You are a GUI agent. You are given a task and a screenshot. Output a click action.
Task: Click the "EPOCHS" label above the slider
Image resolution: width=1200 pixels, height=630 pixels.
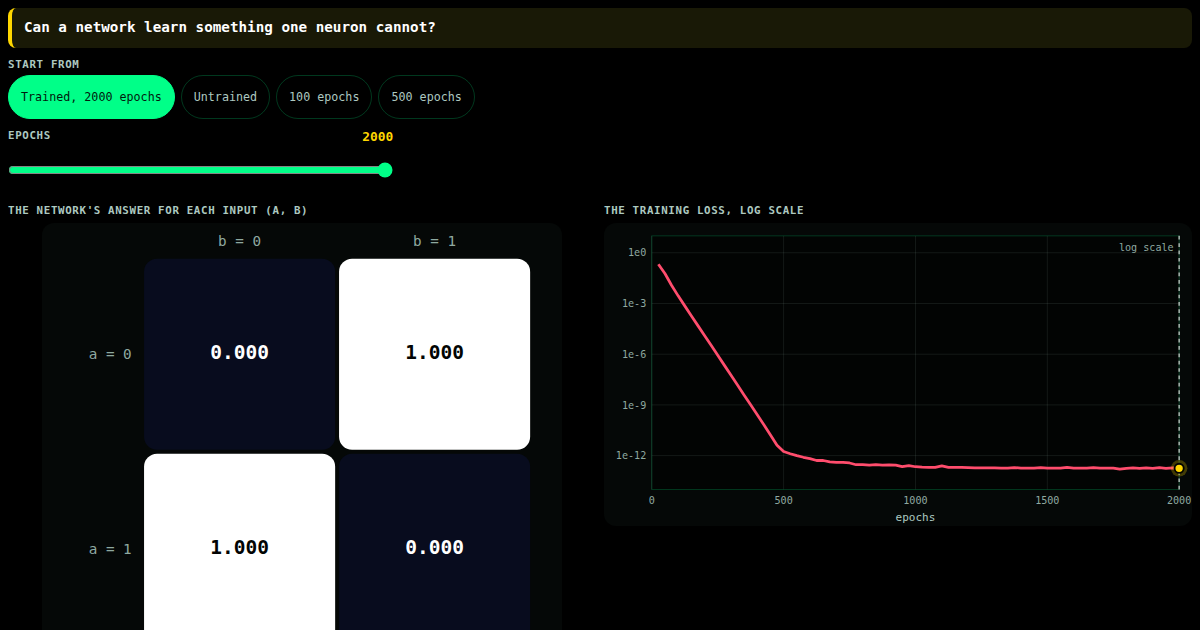coord(29,135)
